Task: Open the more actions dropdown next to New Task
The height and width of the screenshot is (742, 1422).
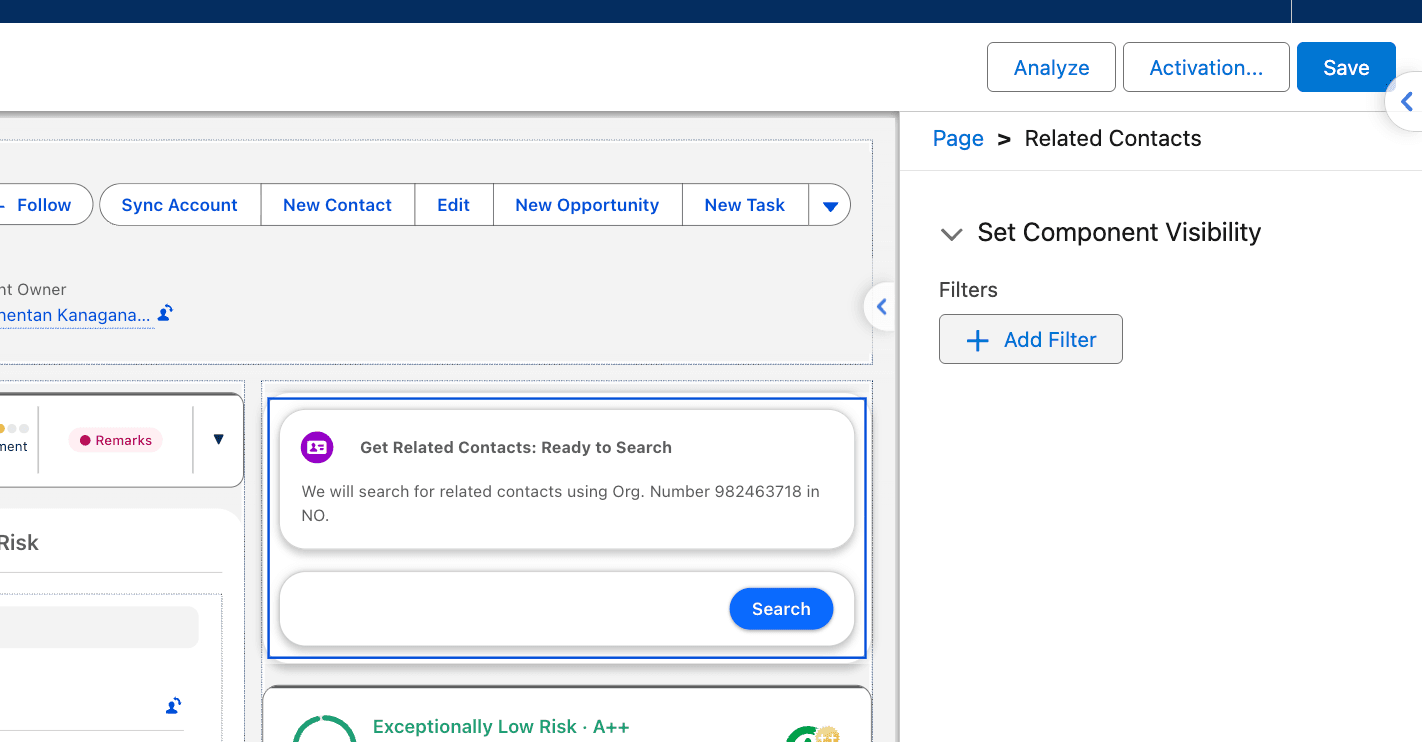Action: click(830, 205)
